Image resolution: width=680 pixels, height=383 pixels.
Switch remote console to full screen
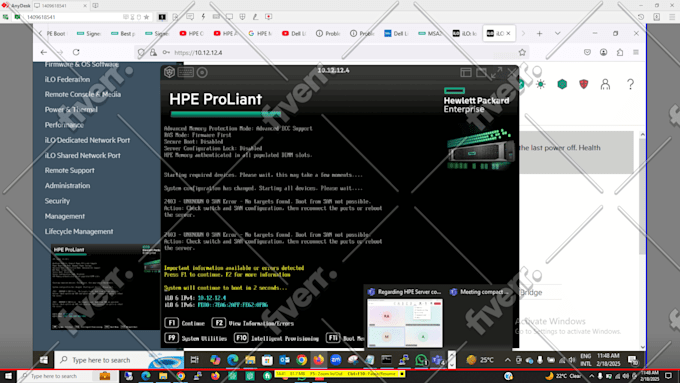497,72
